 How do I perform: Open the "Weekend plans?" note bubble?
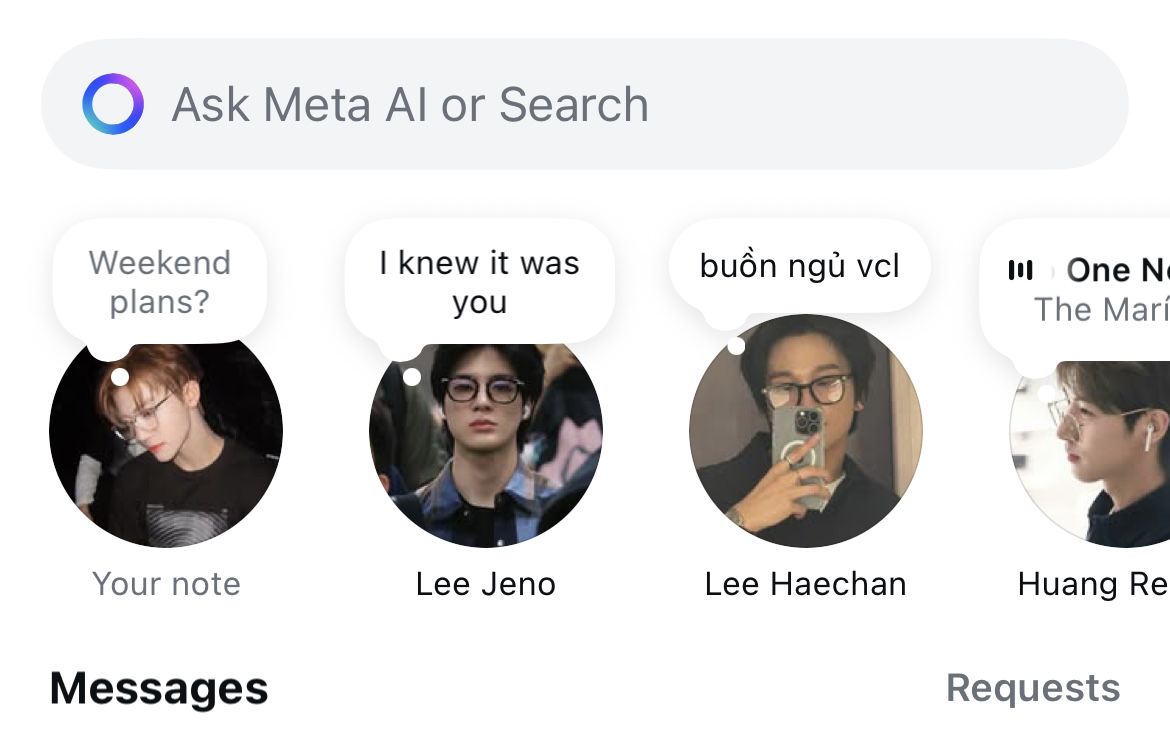[160, 282]
